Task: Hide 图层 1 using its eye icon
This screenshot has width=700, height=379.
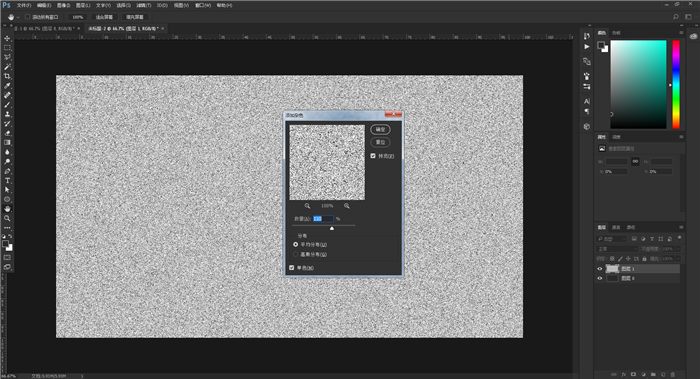Action: pyautogui.click(x=600, y=269)
